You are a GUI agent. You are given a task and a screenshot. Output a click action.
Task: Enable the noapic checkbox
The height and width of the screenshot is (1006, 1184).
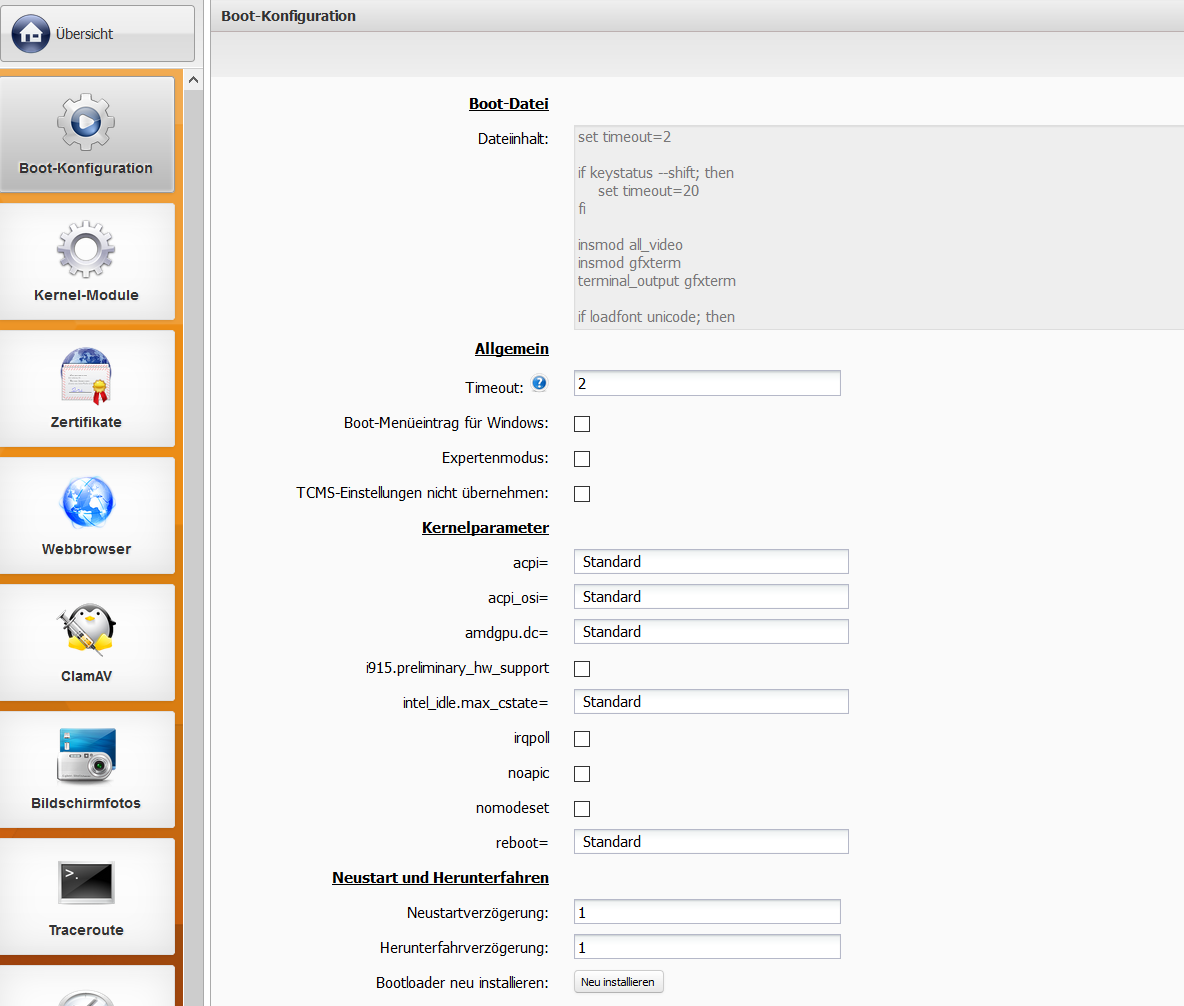click(582, 773)
